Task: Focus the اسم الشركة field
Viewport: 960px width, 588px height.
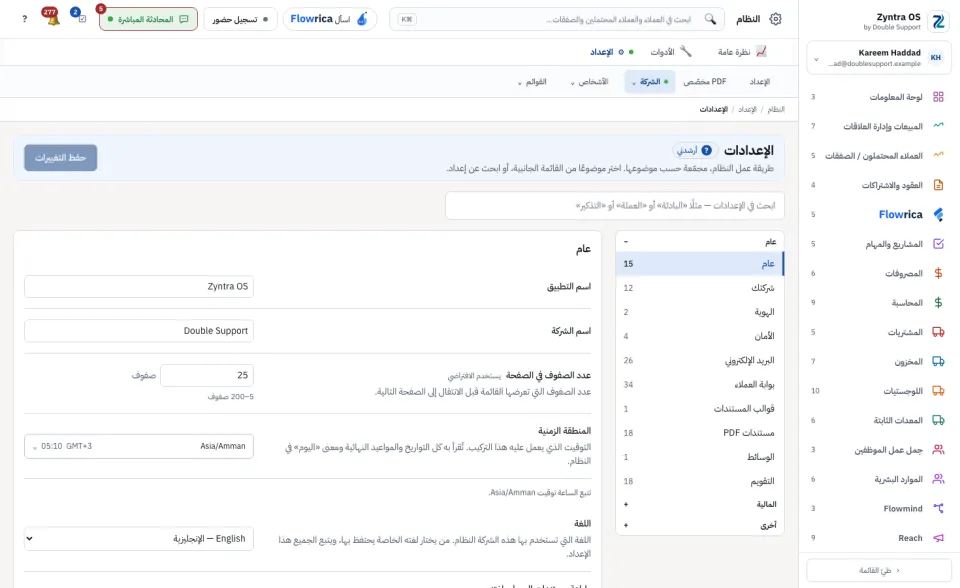Action: (x=139, y=331)
